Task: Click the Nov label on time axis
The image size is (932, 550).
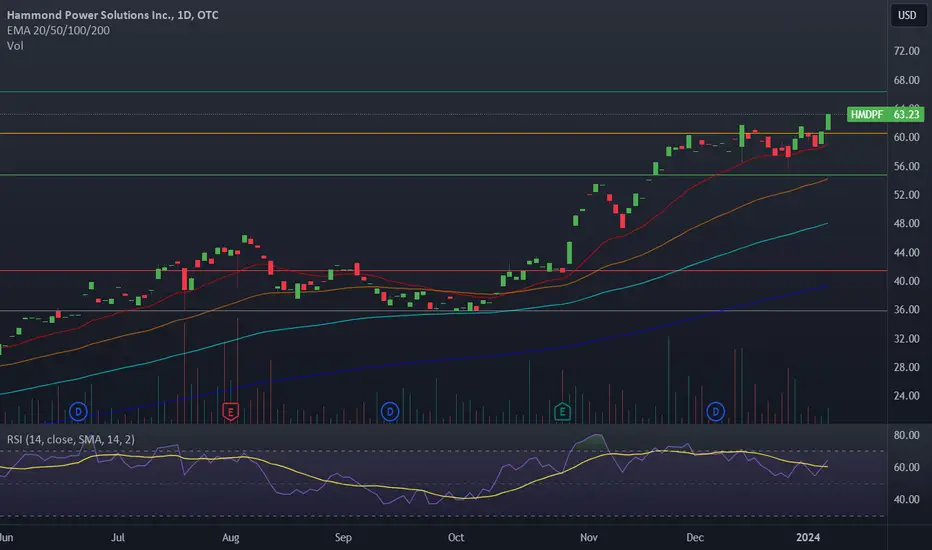Action: click(x=588, y=538)
